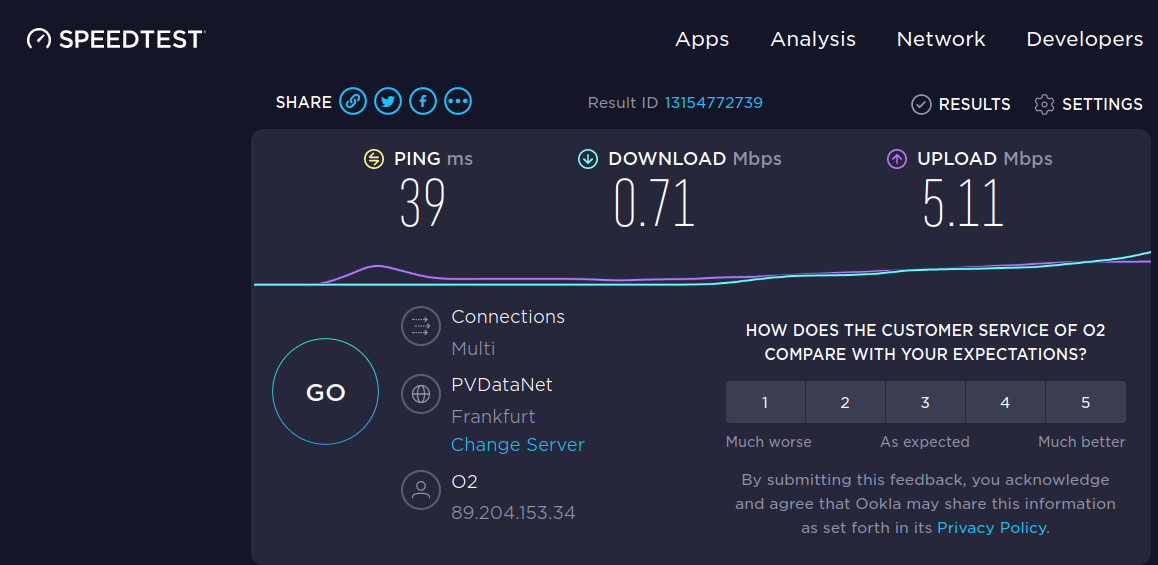
Task: Open more share options ellipsis icon
Action: tap(458, 102)
